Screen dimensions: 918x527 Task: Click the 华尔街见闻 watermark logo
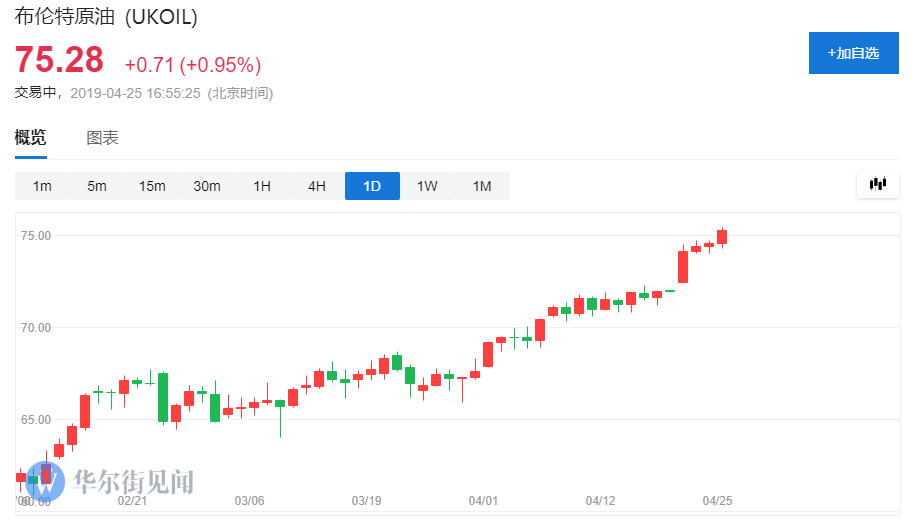110,483
